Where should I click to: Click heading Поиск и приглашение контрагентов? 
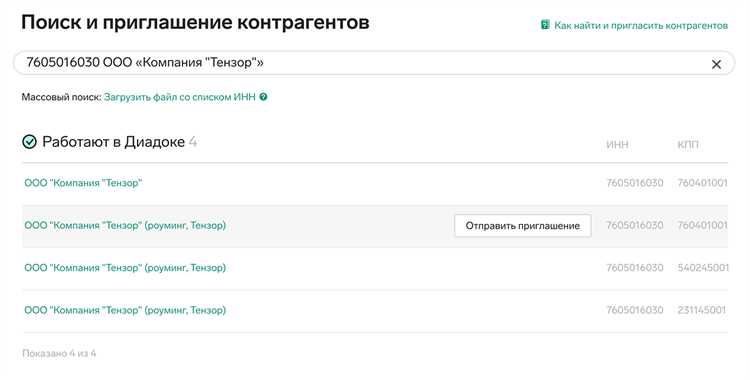(195, 22)
